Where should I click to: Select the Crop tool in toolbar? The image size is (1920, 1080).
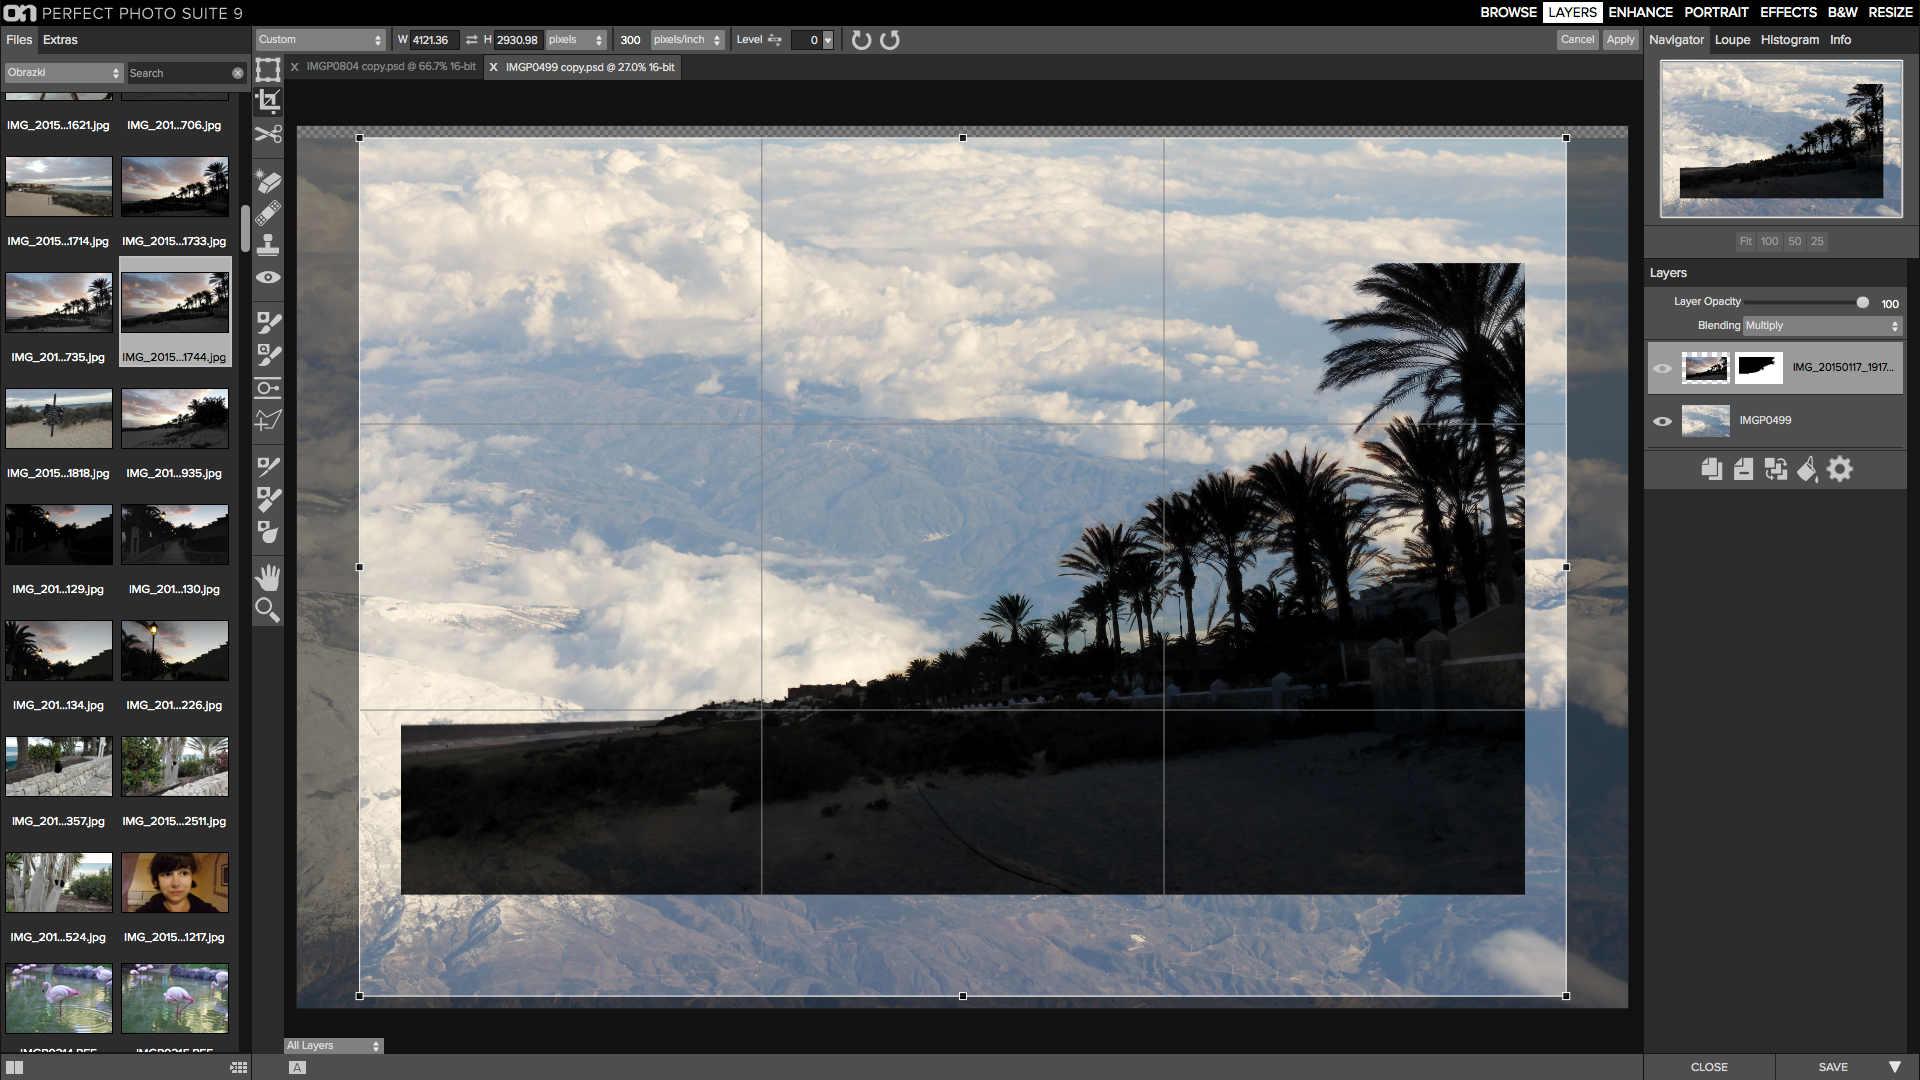(x=268, y=101)
